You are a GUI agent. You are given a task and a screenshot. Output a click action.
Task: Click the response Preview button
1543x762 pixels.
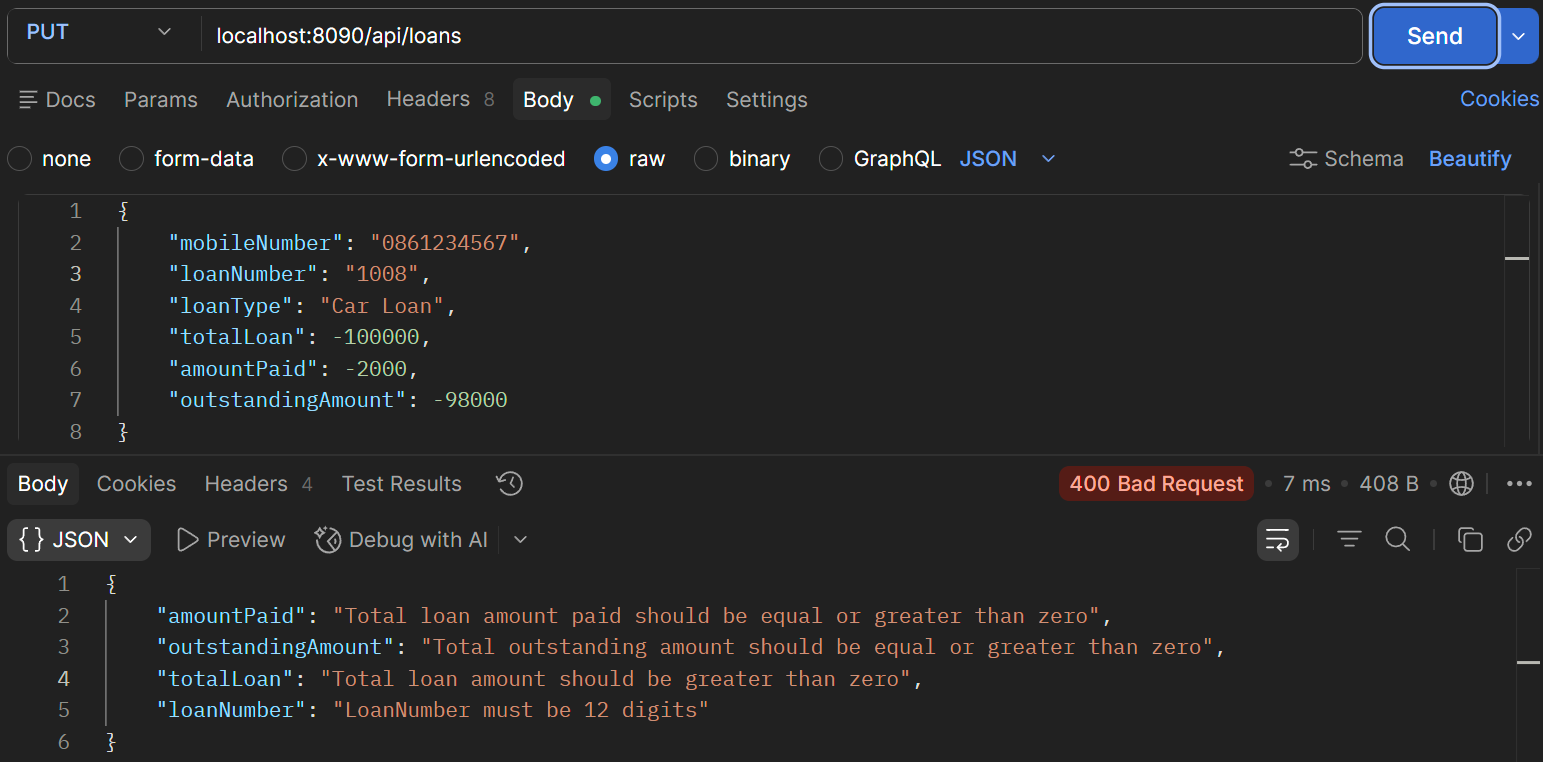(x=231, y=540)
